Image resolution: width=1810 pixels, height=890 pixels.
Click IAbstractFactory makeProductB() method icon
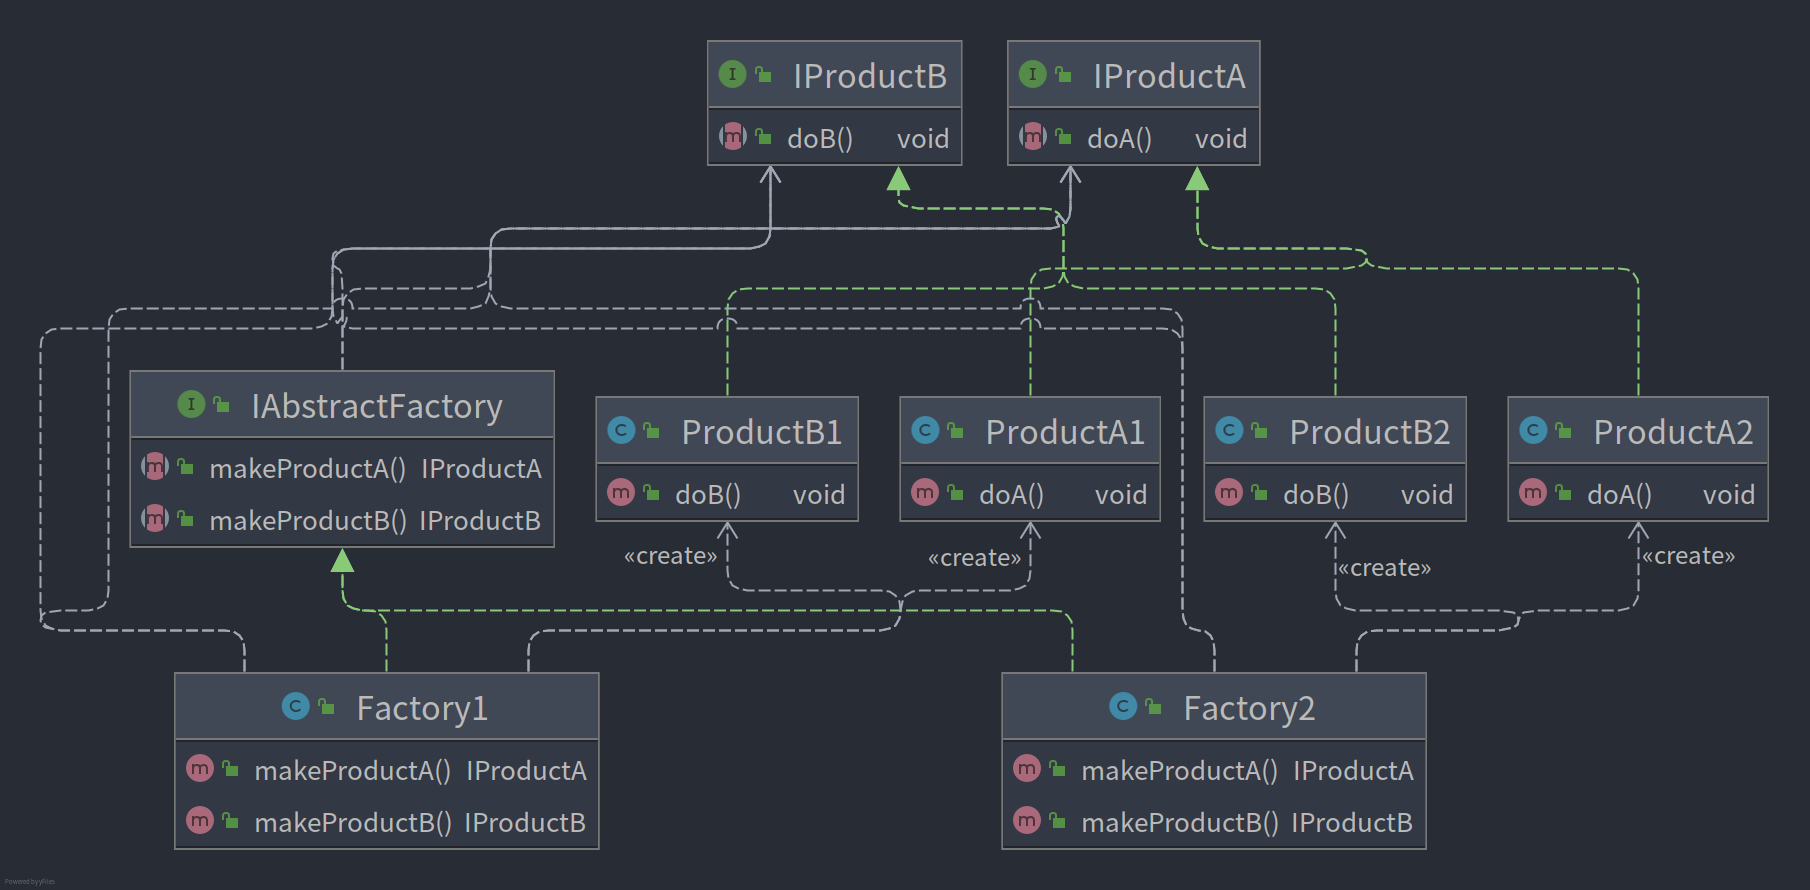click(x=155, y=518)
